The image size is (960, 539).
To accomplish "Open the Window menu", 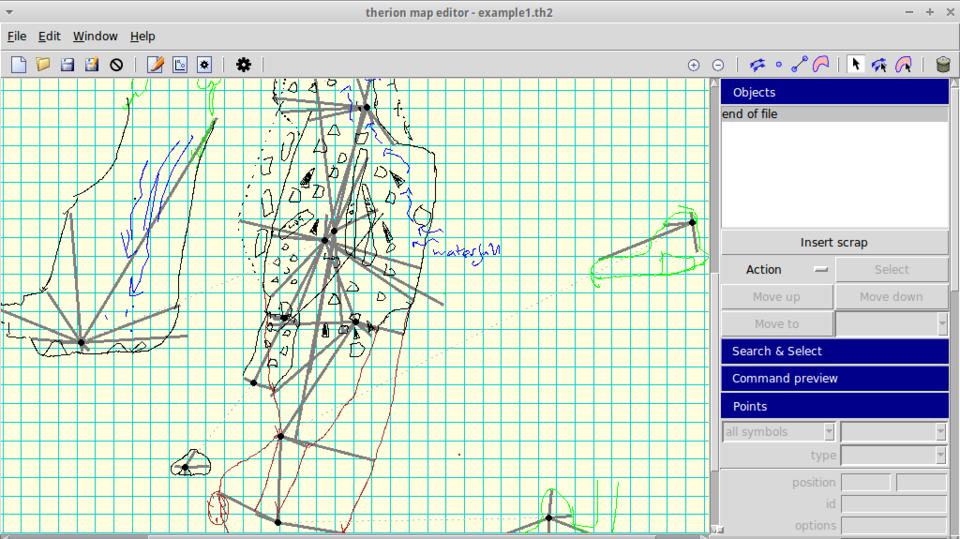I will point(95,36).
